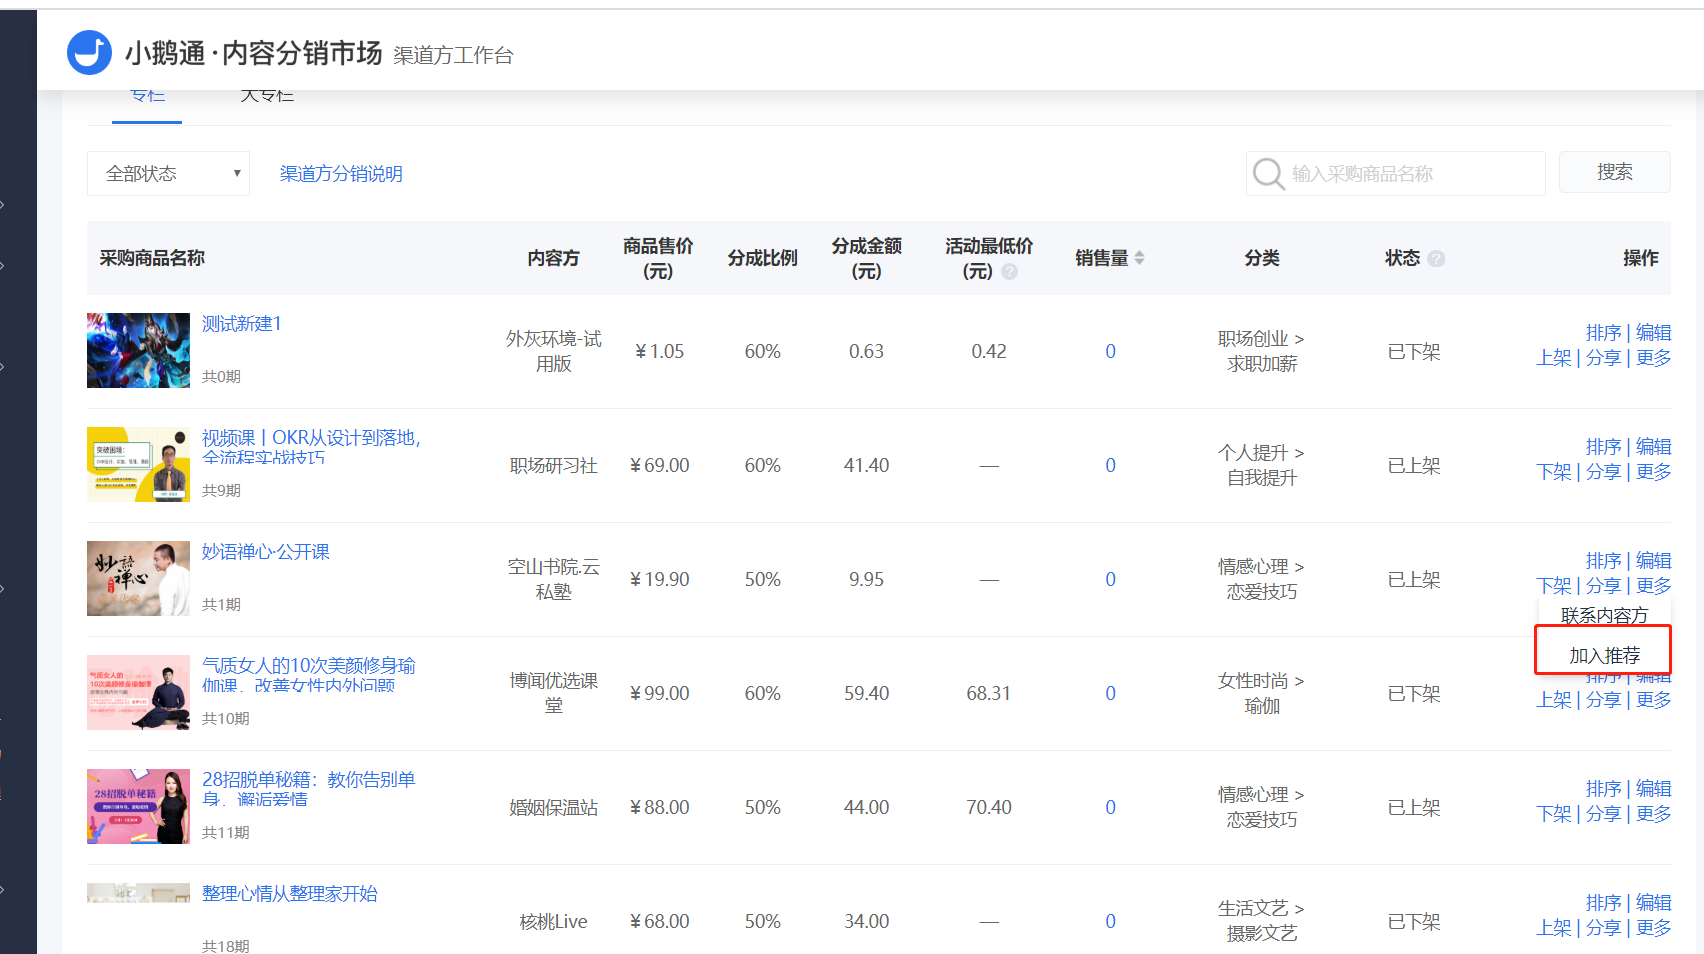Open 更多 menu for OKR video course

[1653, 472]
